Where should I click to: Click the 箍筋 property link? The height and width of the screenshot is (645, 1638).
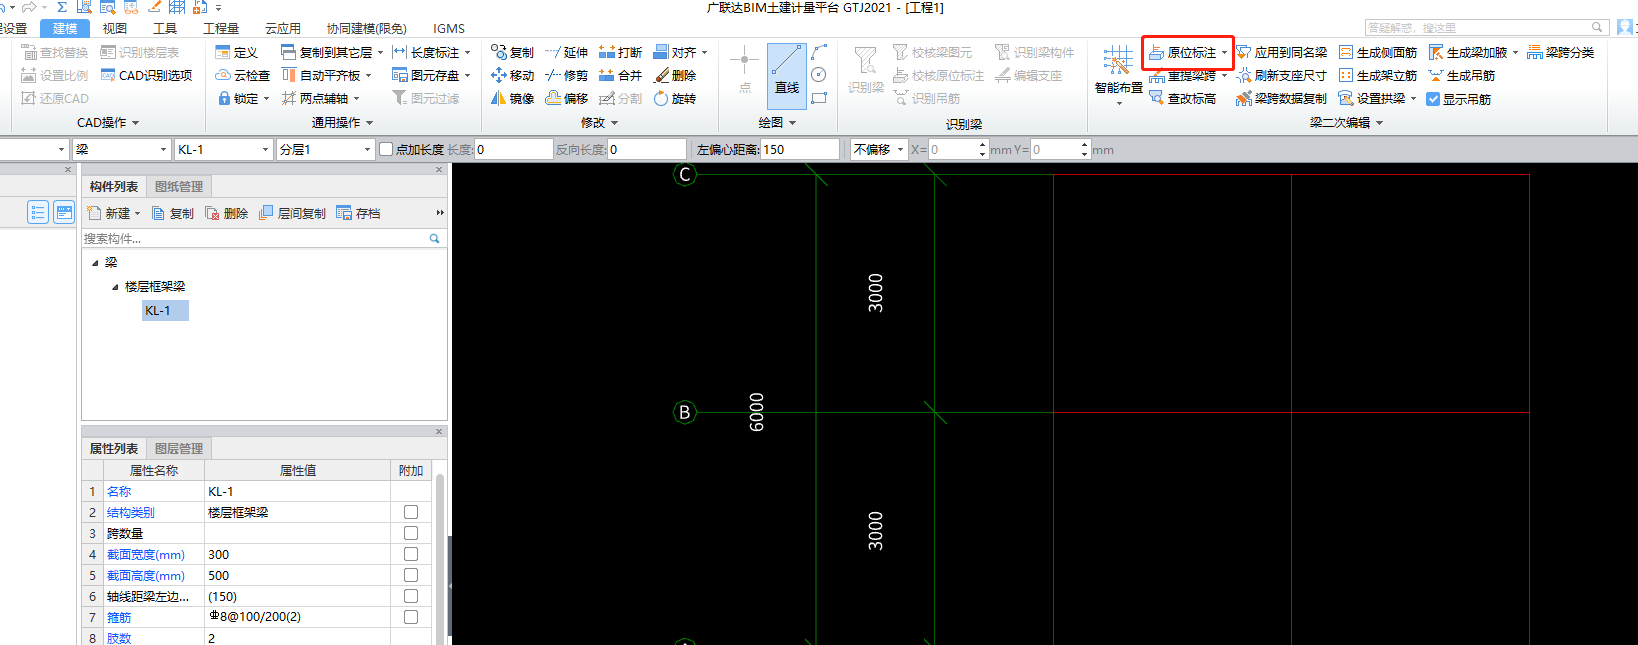(x=119, y=617)
